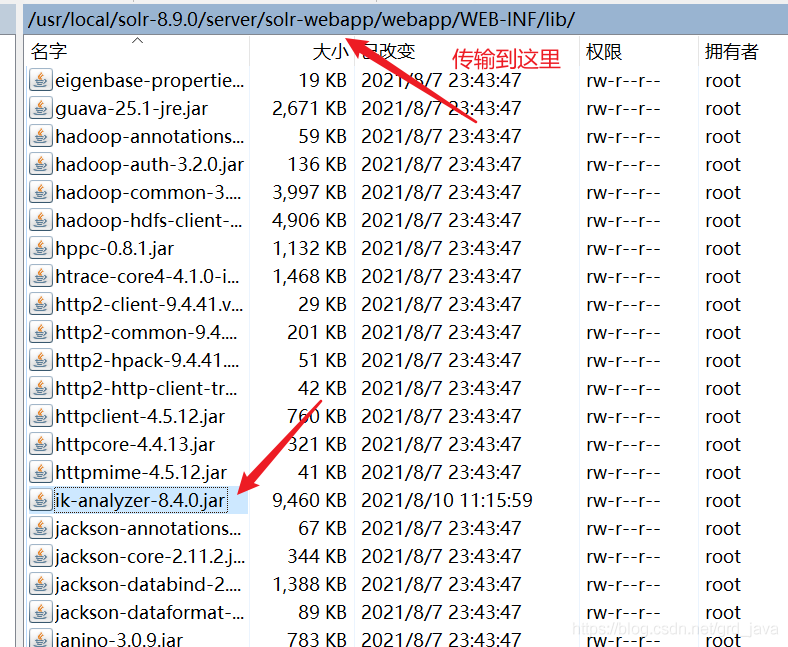The width and height of the screenshot is (788, 647).
Task: Click size value 3,997 KB
Action: 310,193
